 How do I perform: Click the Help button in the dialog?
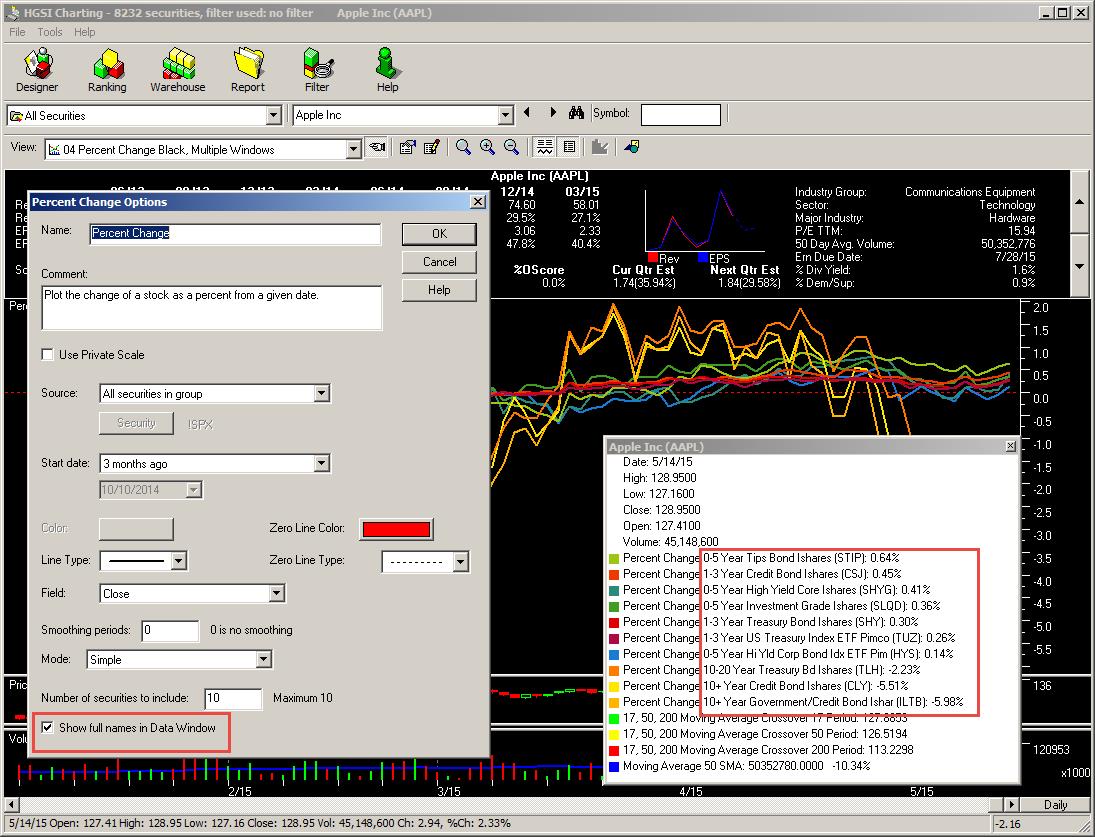439,290
